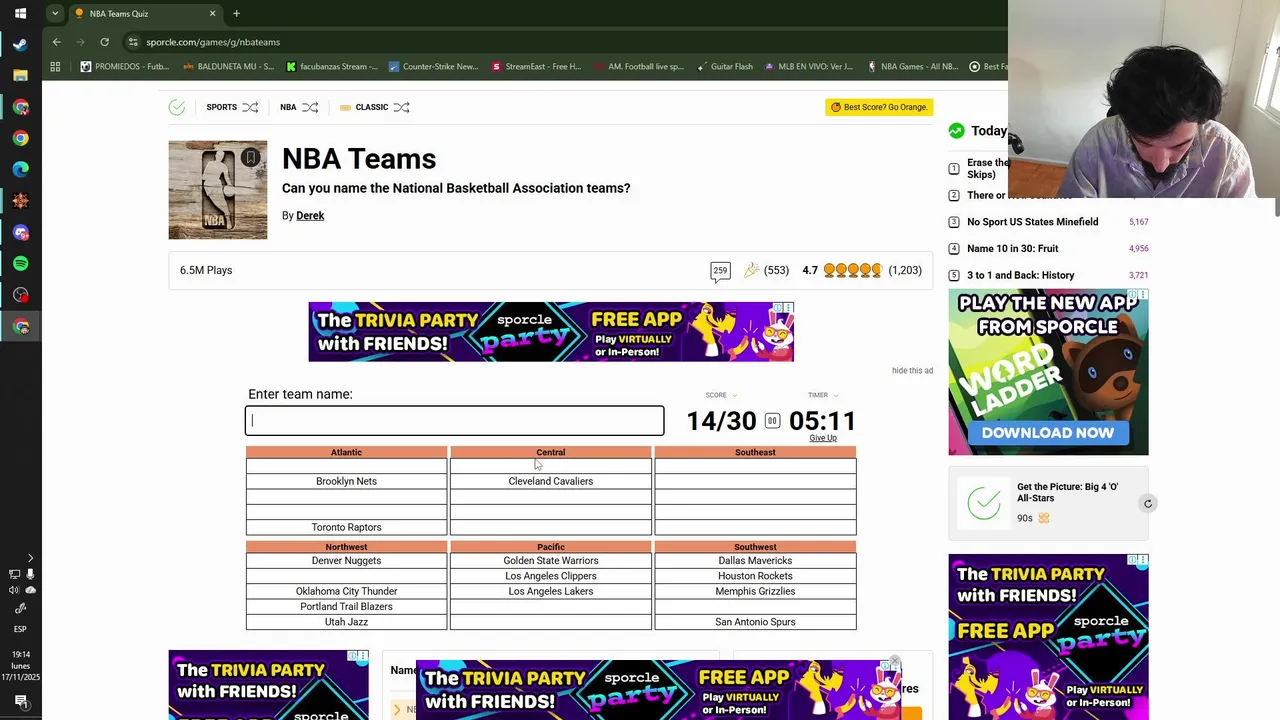This screenshot has width=1280, height=720.
Task: Click the green checkmark played icon
Action: click(x=177, y=107)
